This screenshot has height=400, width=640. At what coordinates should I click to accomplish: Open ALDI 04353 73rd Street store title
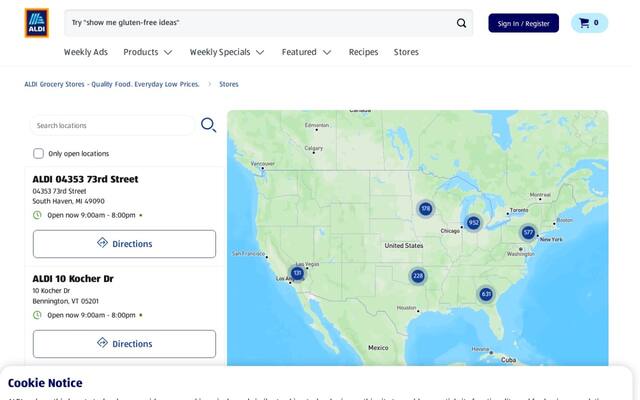click(85, 179)
